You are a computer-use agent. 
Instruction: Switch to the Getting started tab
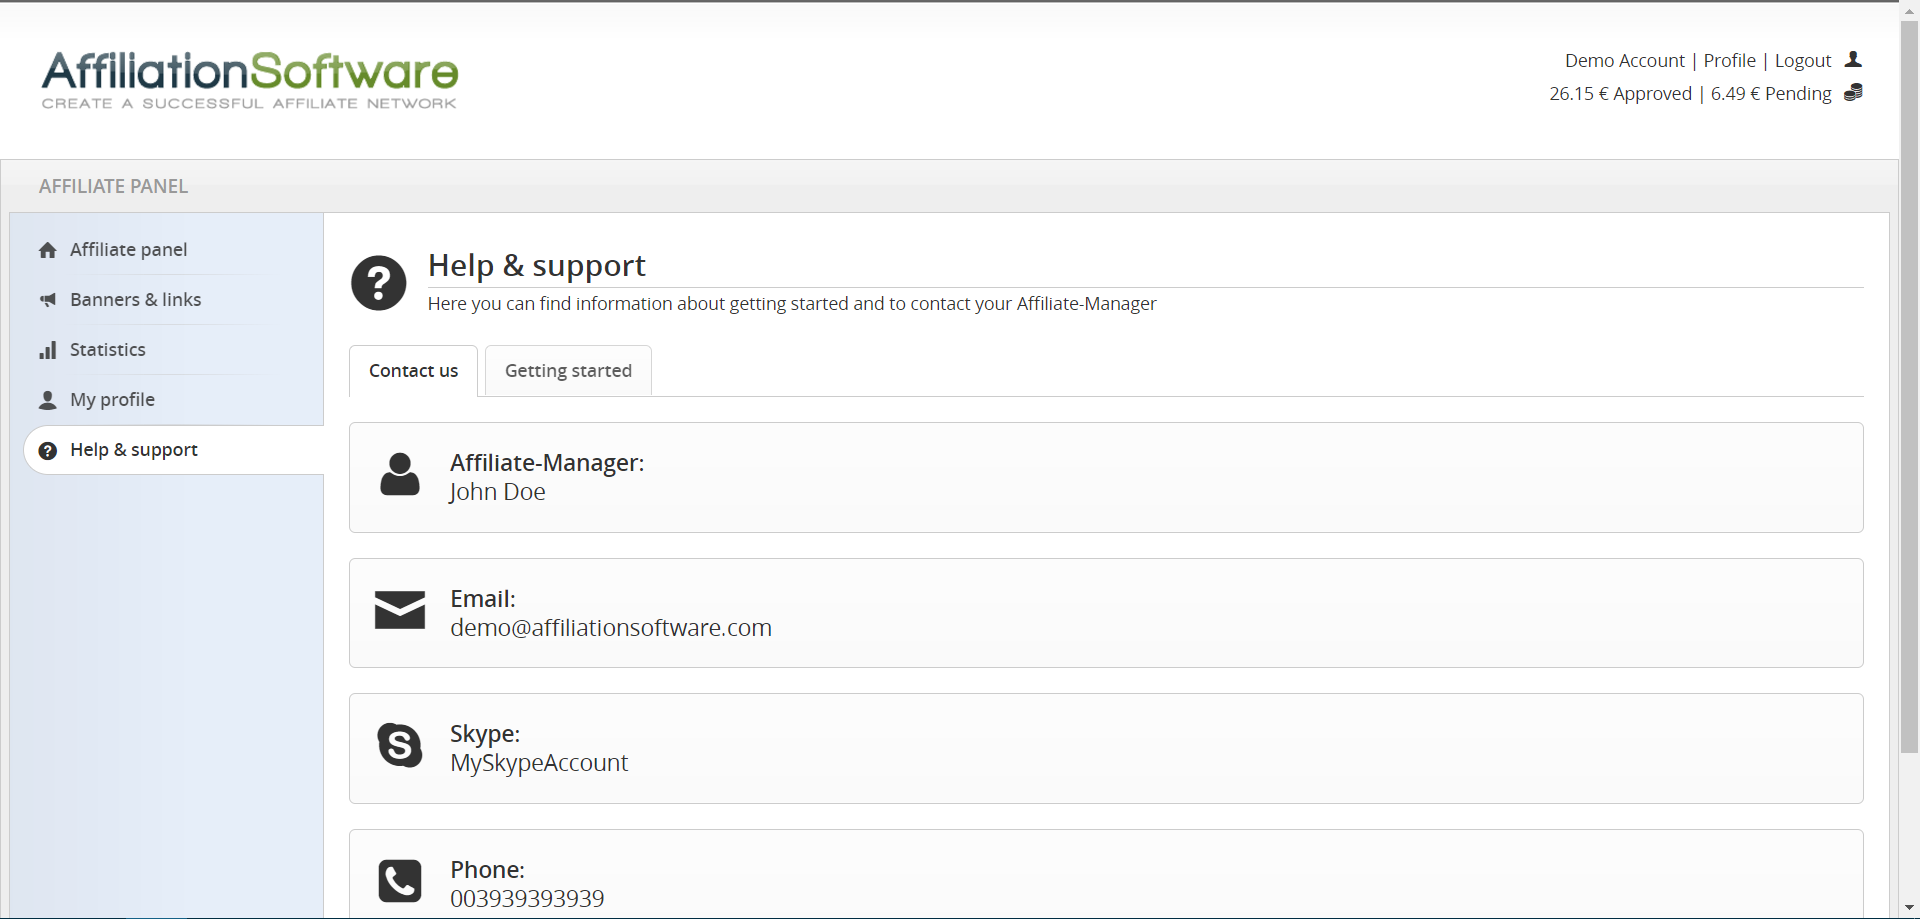pyautogui.click(x=568, y=371)
